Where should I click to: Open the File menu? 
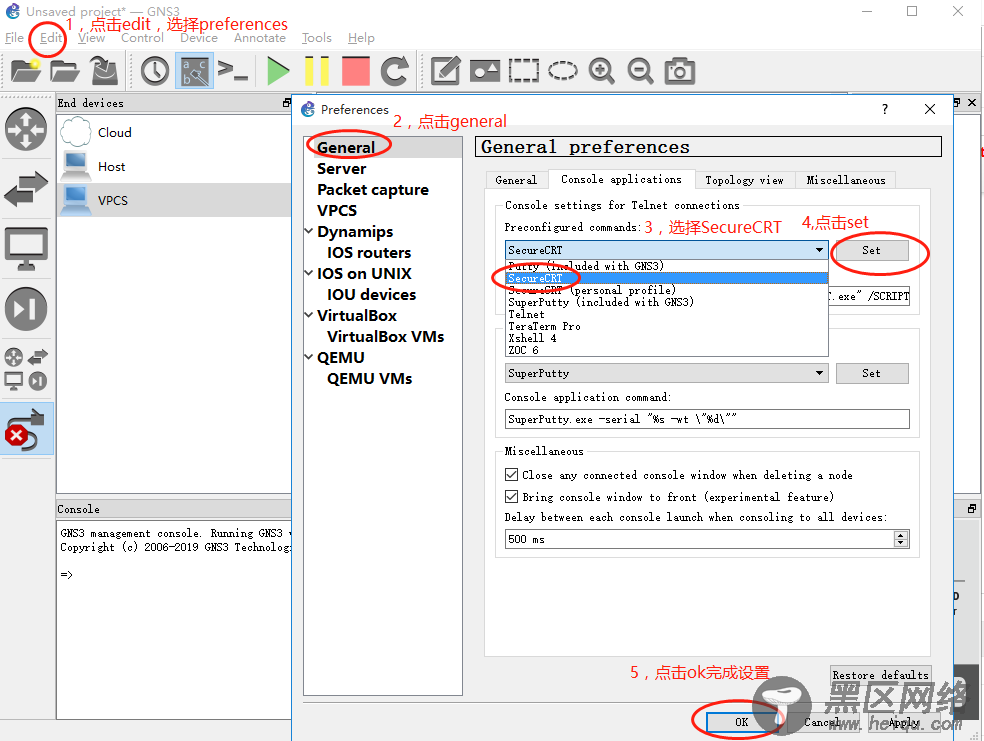(14, 38)
